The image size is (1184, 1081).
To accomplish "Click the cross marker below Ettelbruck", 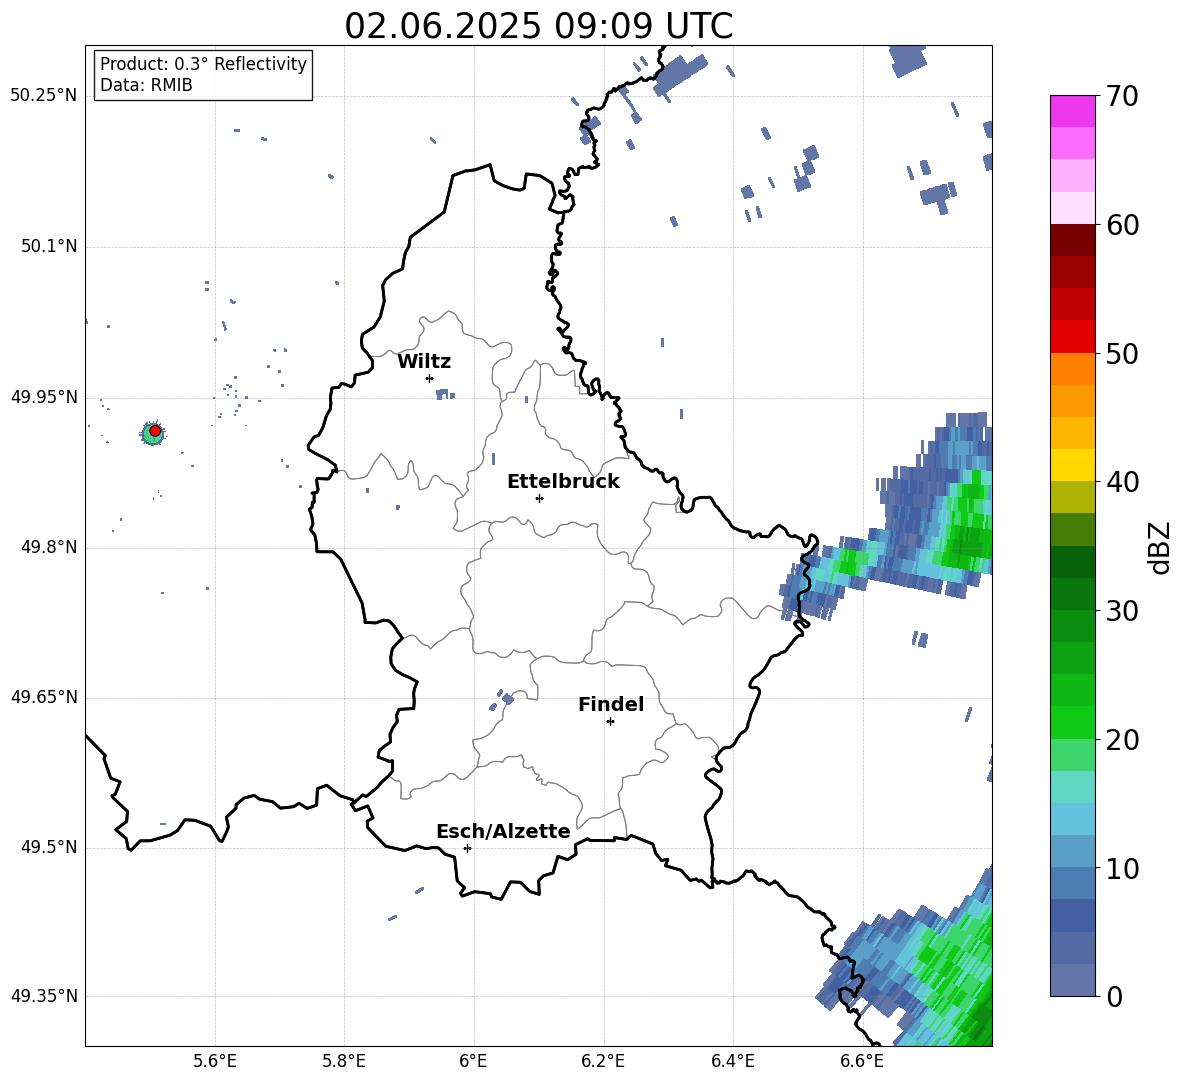I will (539, 498).
